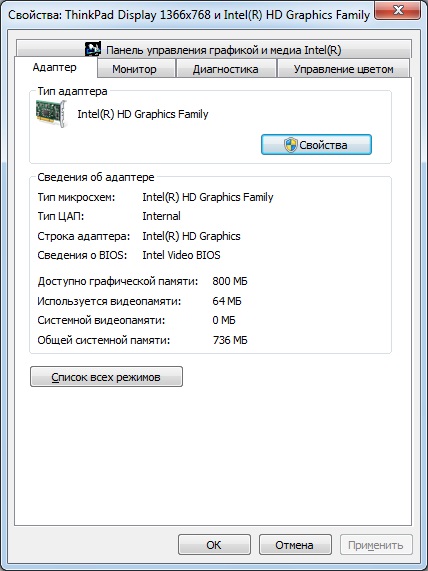Confirm with the OK button

point(214,545)
